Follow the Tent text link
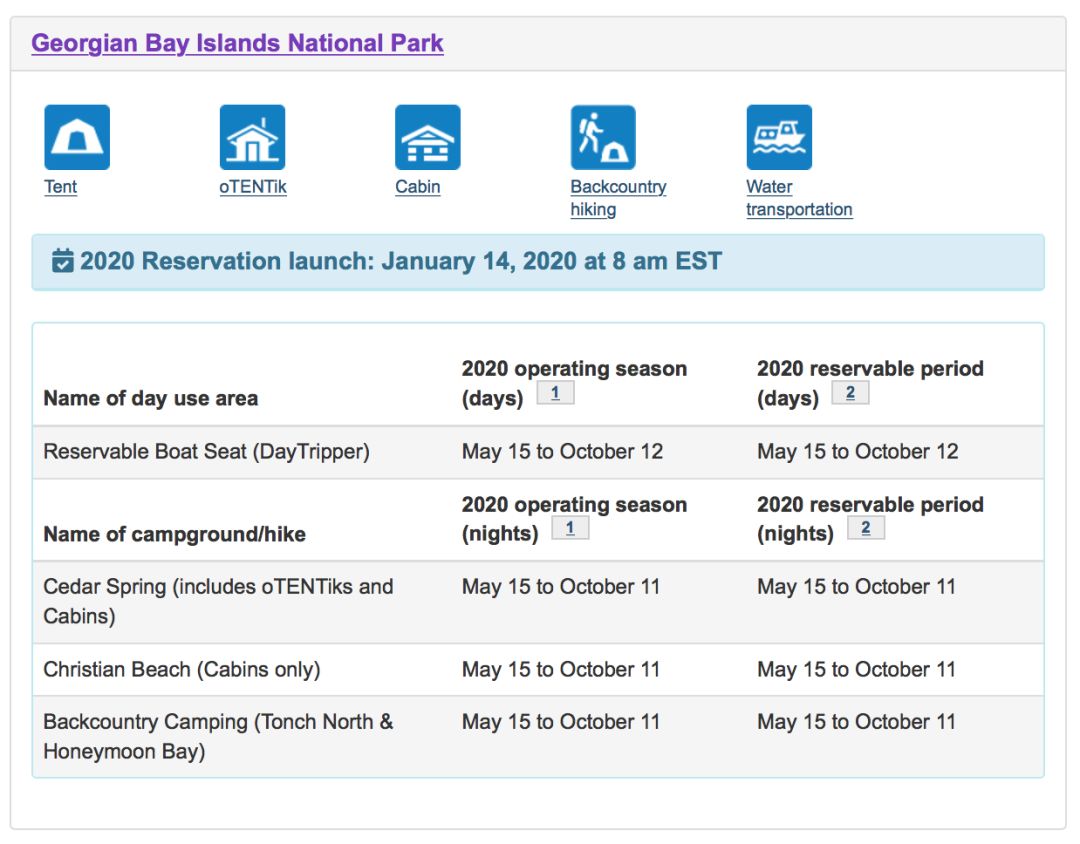The image size is (1080, 844). click(60, 187)
